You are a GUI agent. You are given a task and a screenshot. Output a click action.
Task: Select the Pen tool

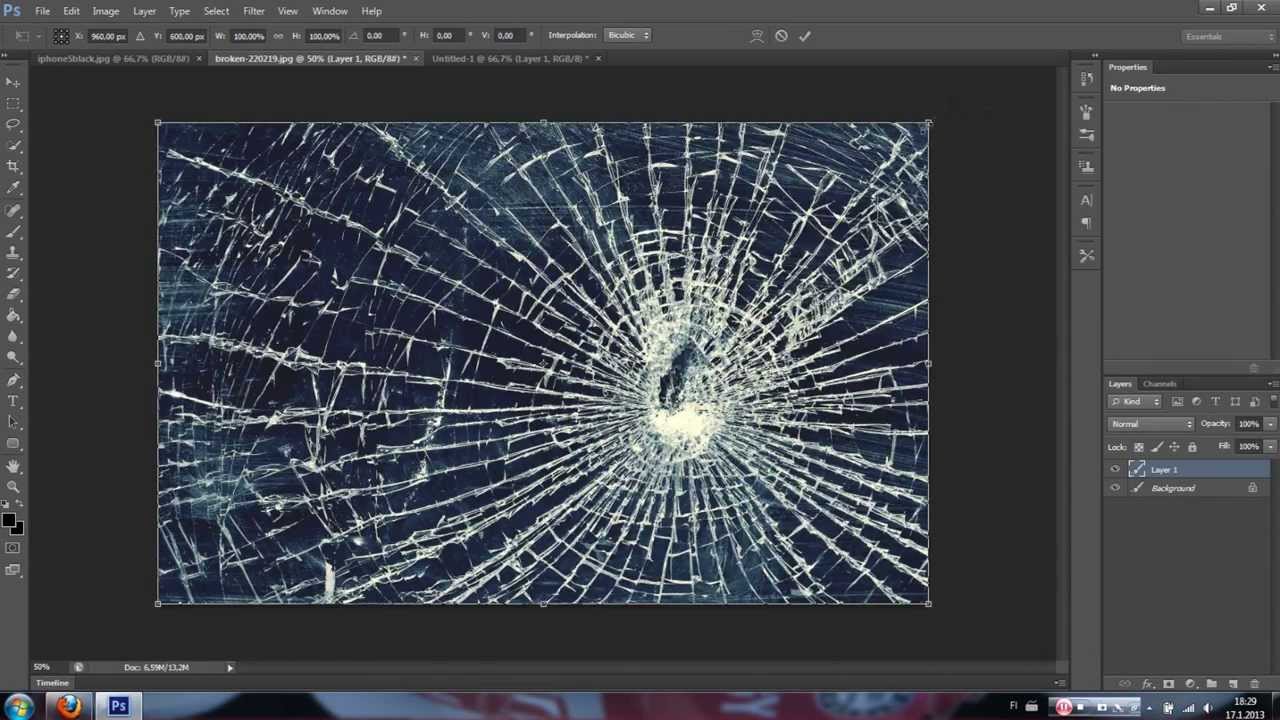click(x=13, y=380)
